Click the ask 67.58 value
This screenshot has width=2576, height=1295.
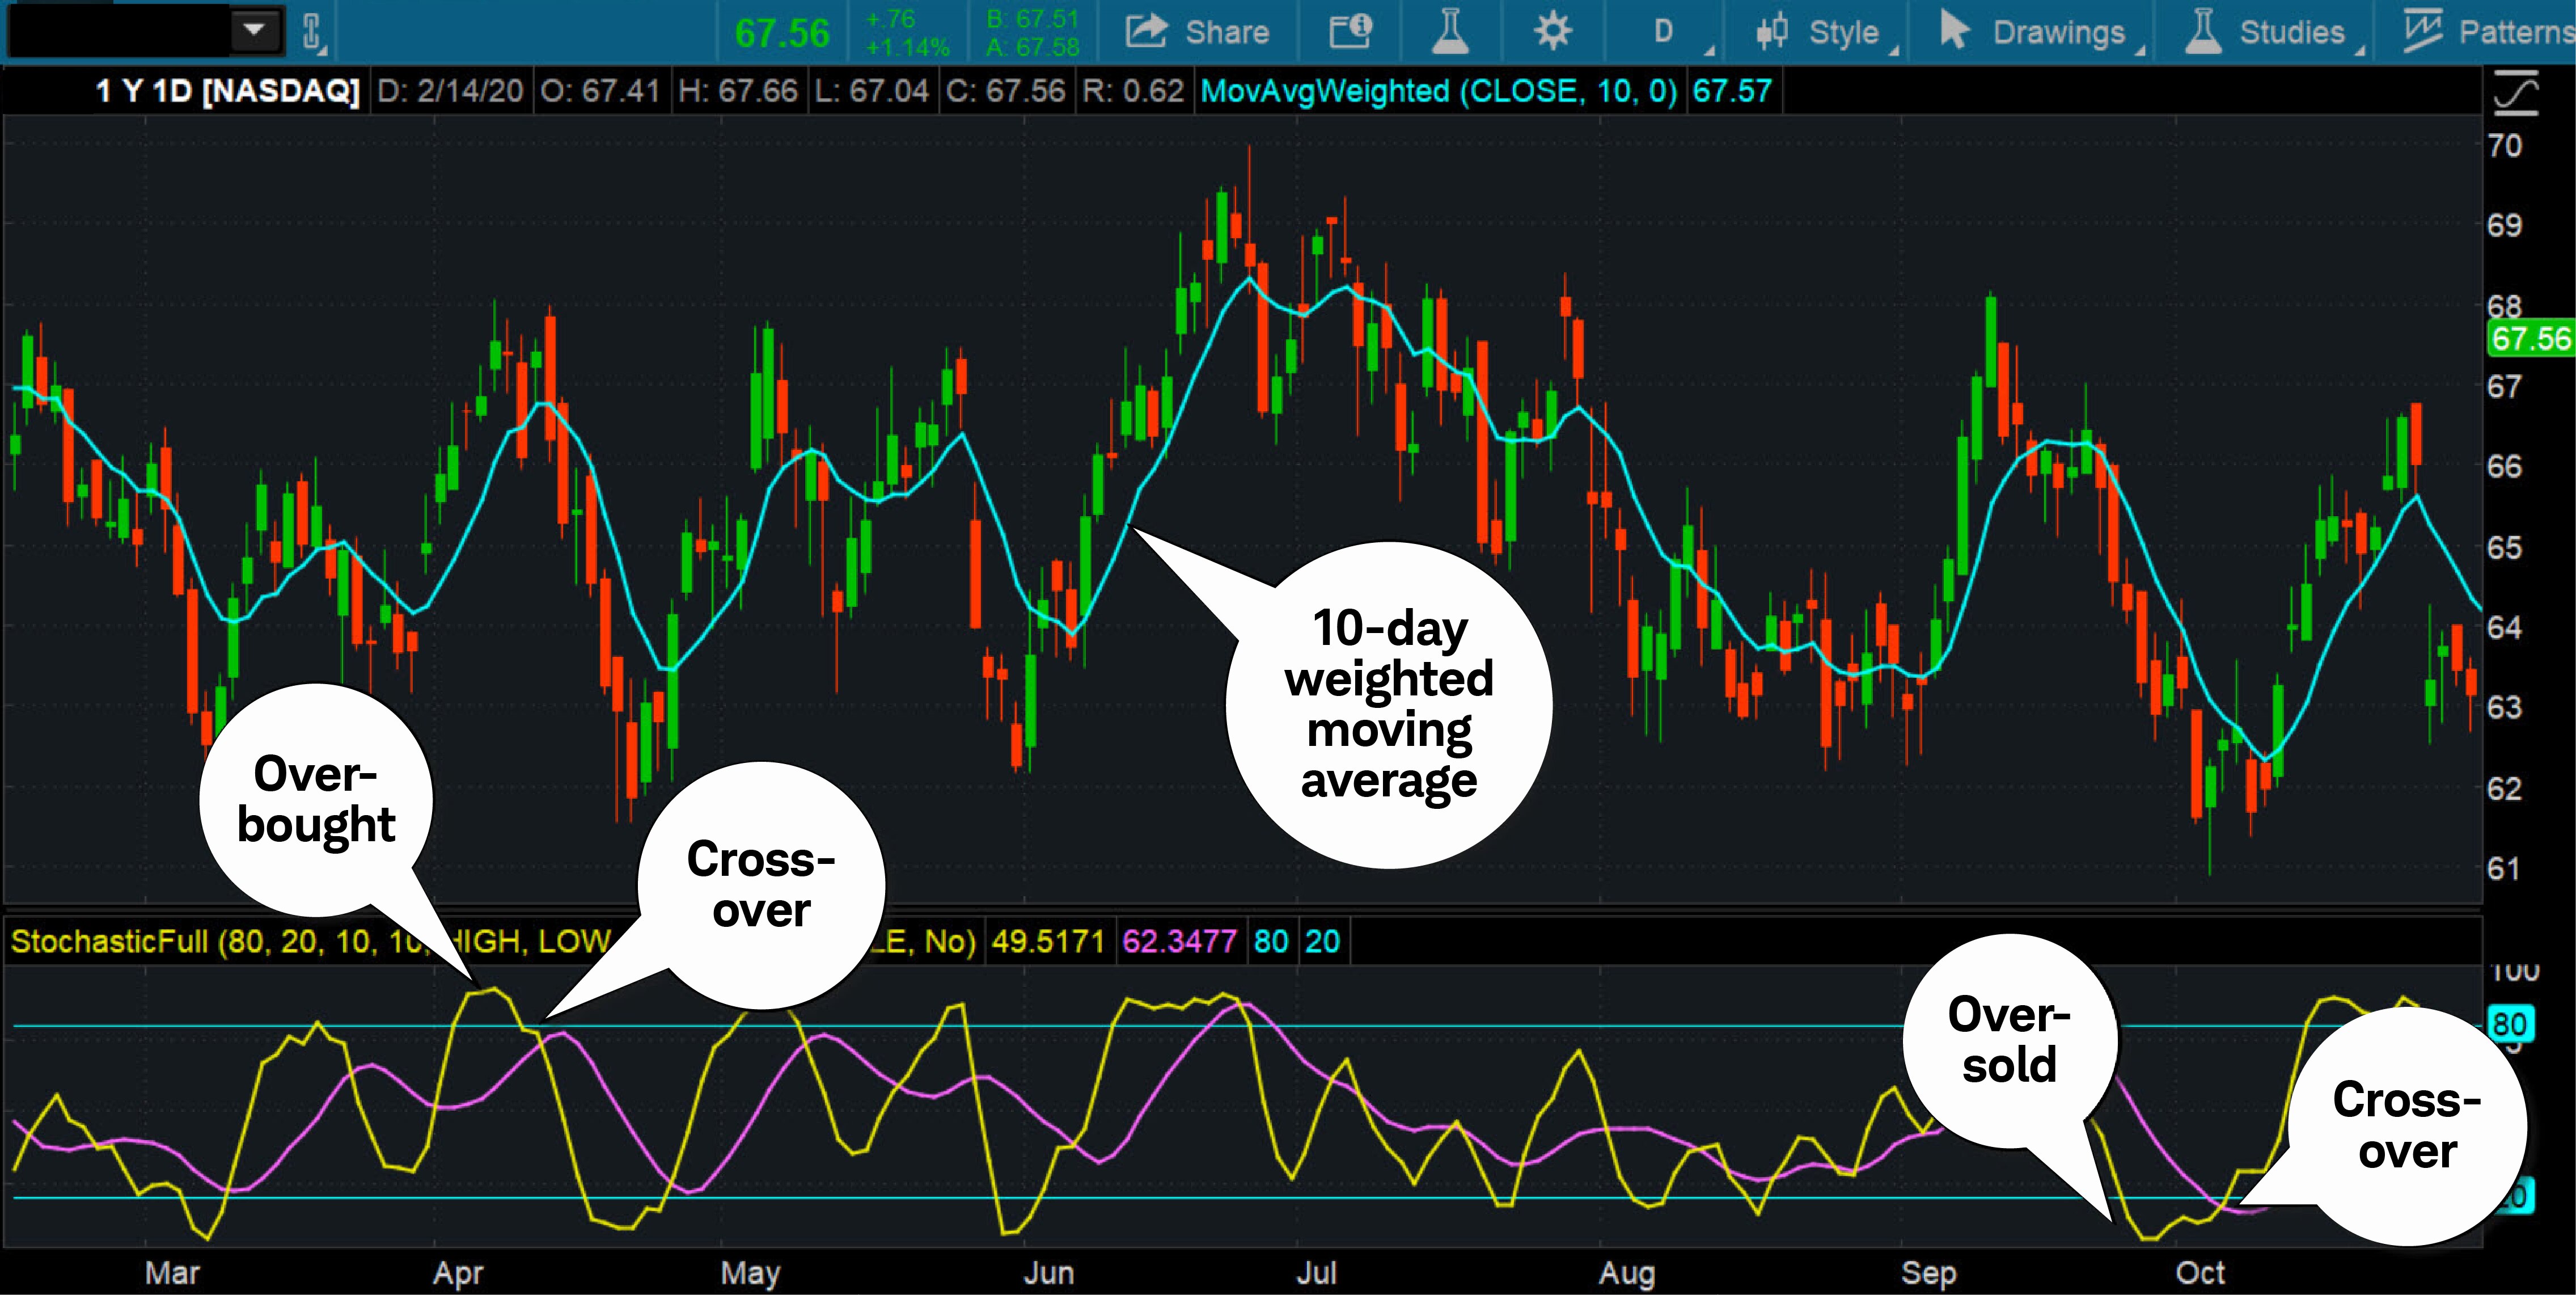pyautogui.click(x=1032, y=47)
